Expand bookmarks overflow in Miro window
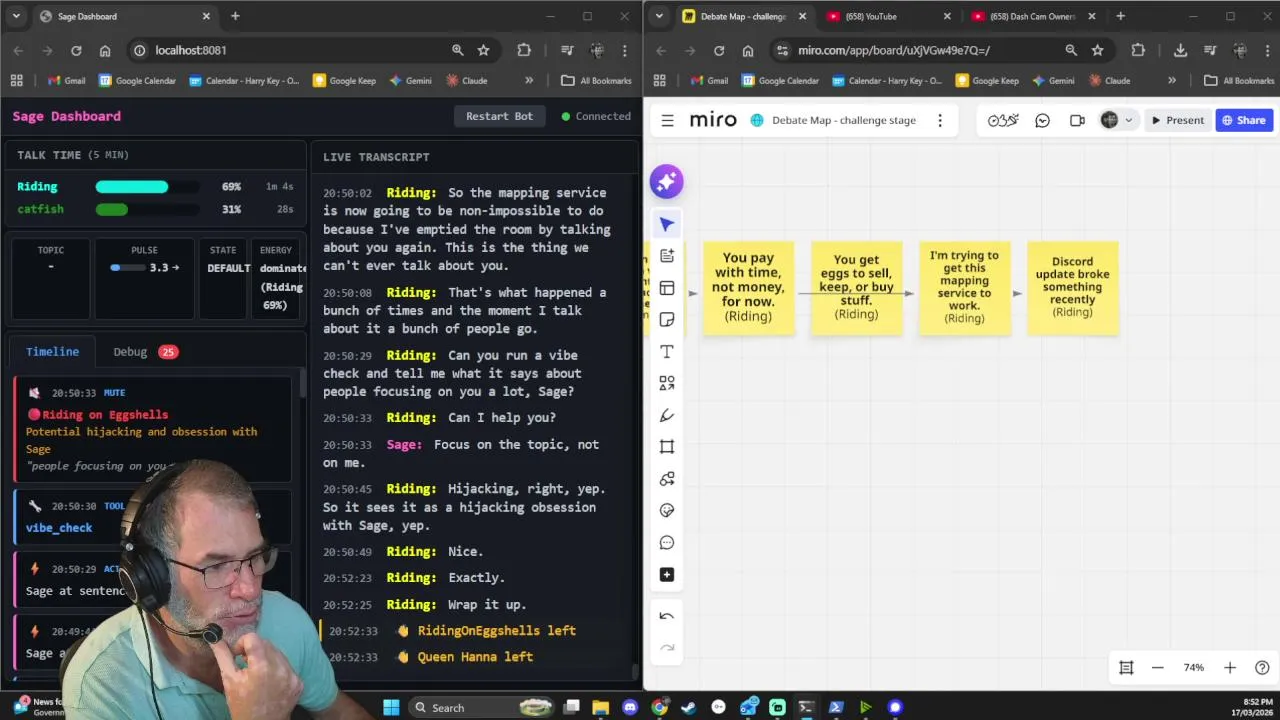This screenshot has width=1280, height=720. click(1172, 80)
